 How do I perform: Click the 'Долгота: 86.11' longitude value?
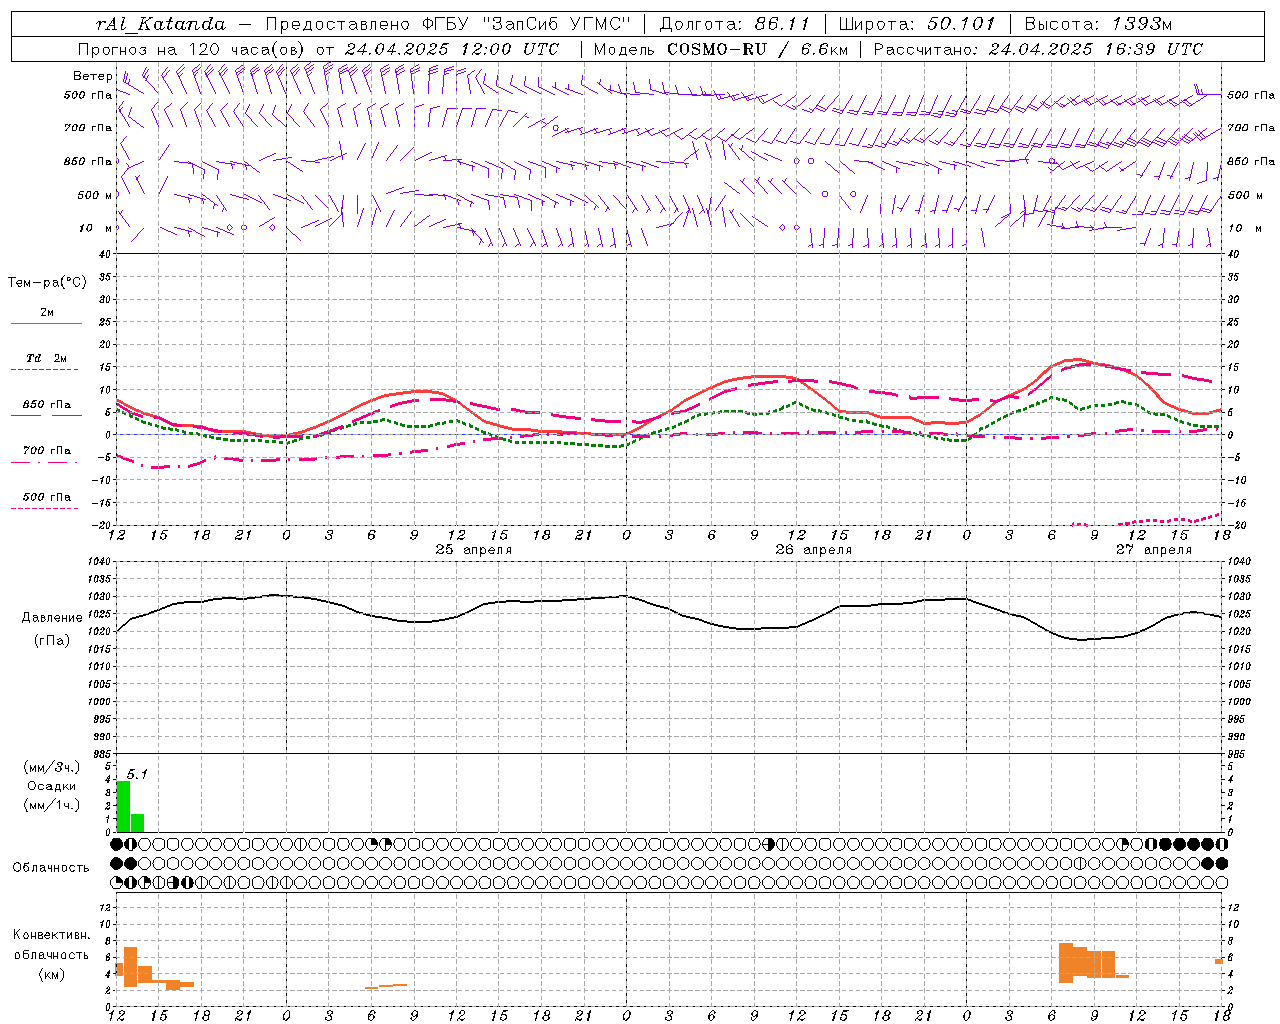click(735, 24)
